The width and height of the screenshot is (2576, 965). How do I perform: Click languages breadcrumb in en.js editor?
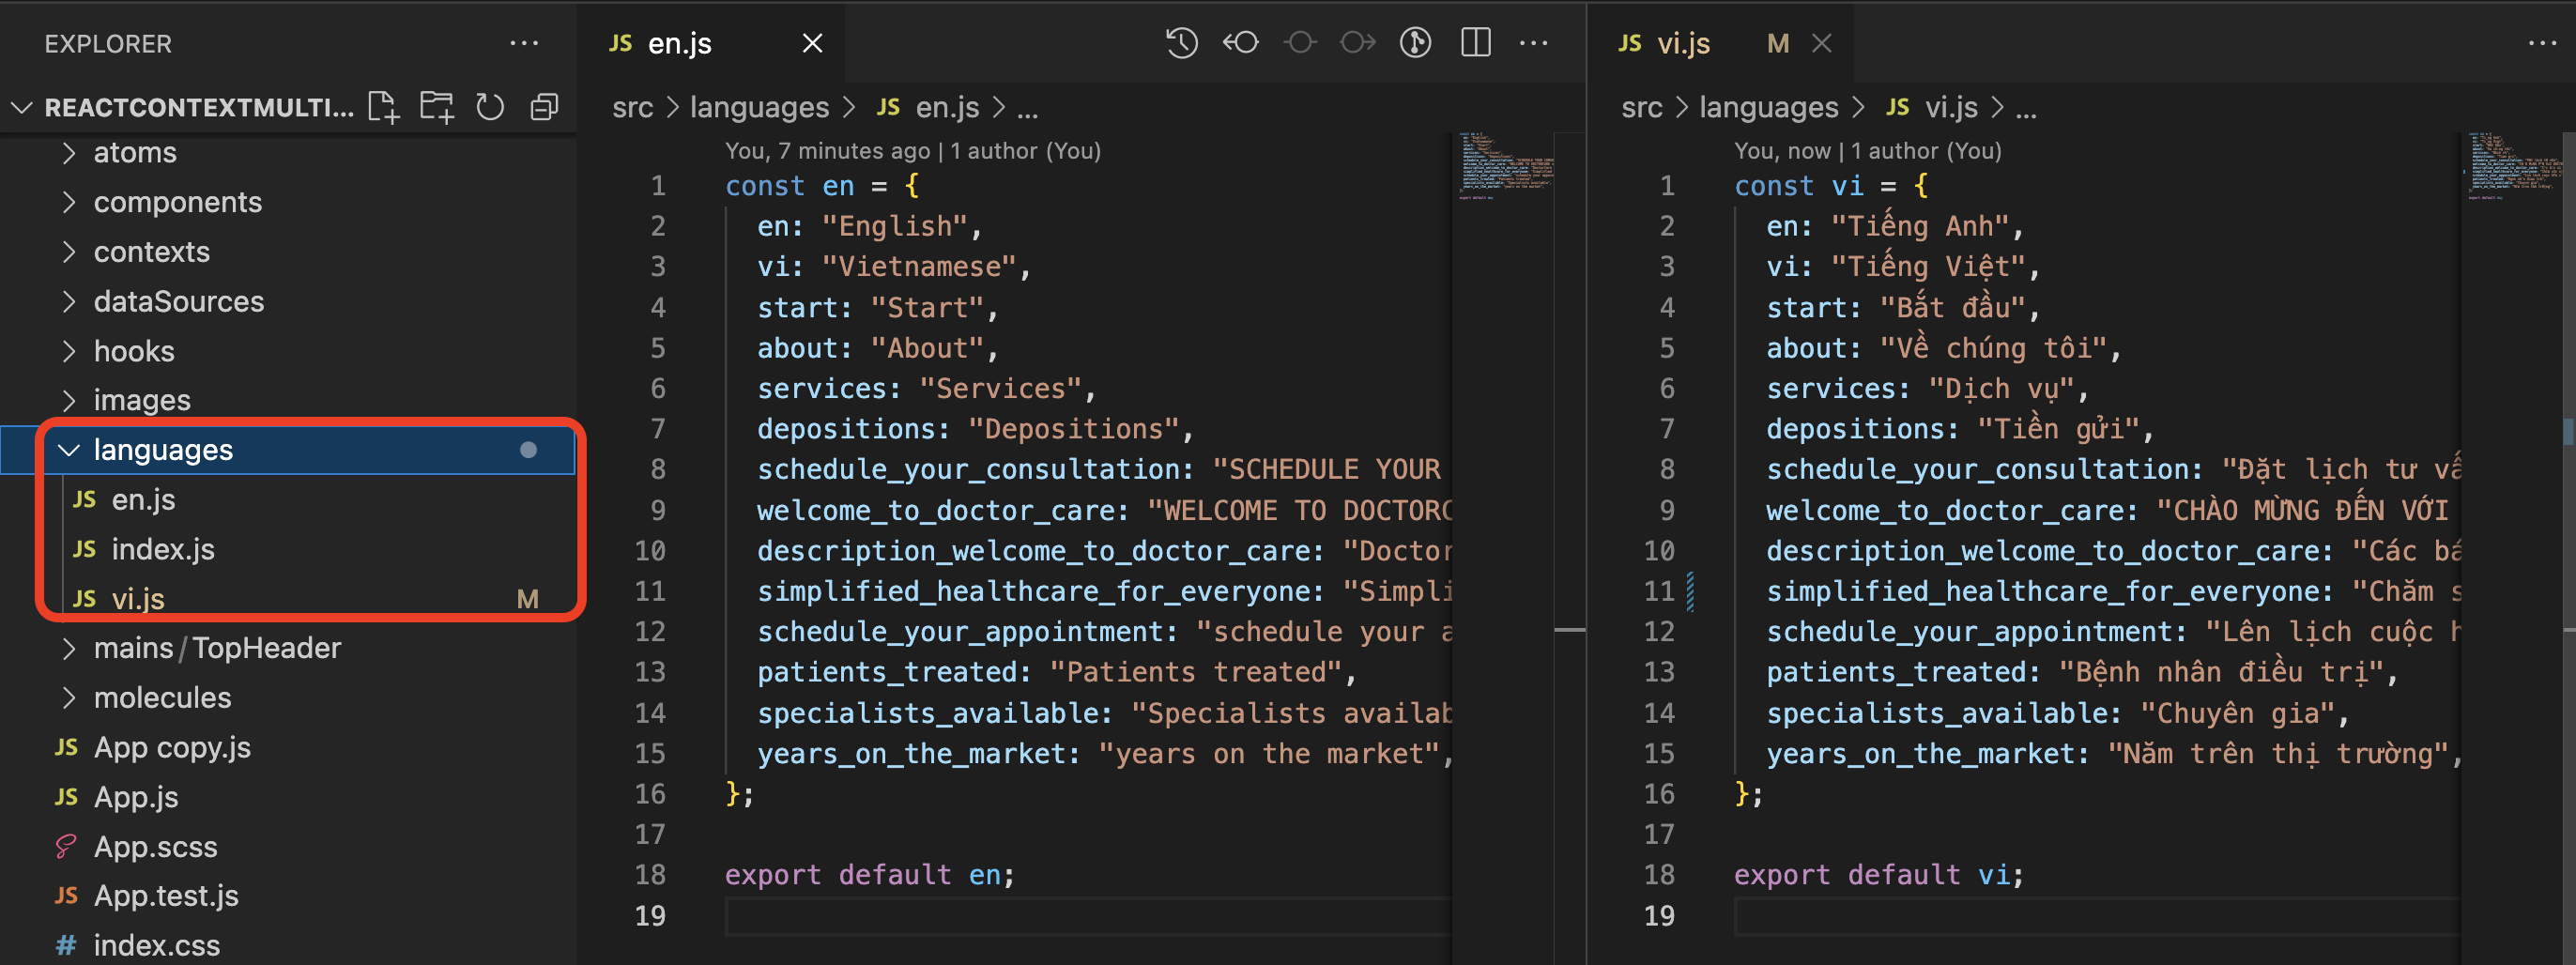(x=759, y=107)
